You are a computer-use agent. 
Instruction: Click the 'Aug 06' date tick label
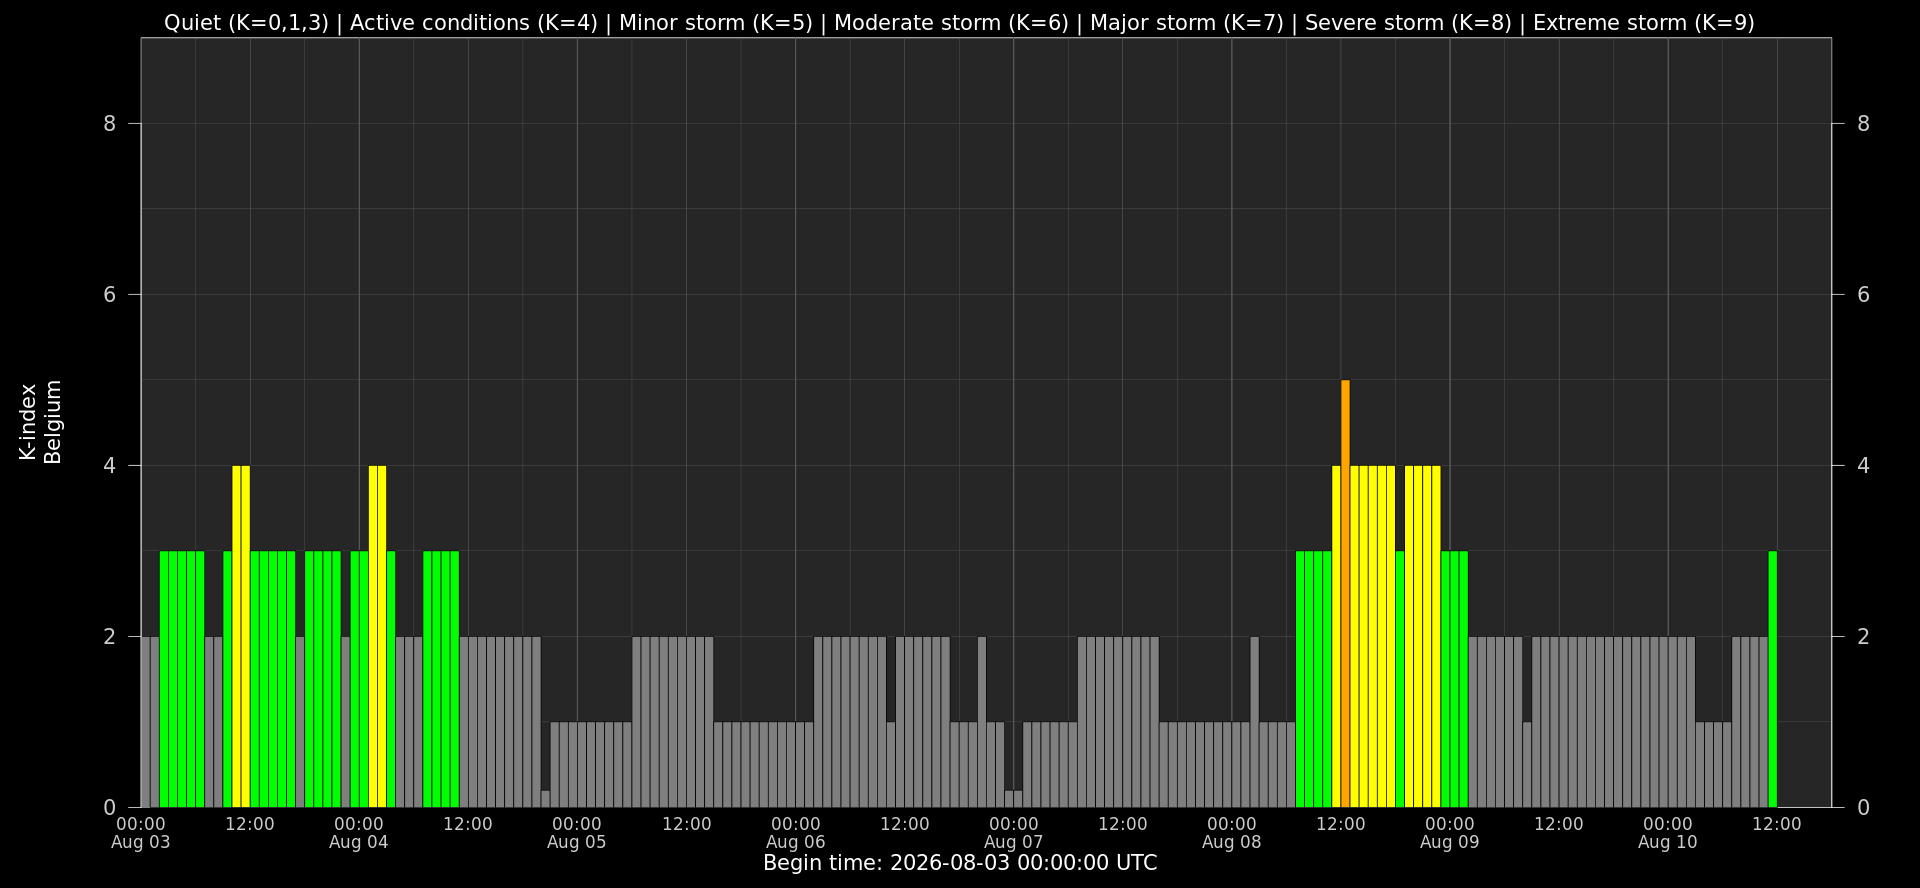click(x=796, y=842)
